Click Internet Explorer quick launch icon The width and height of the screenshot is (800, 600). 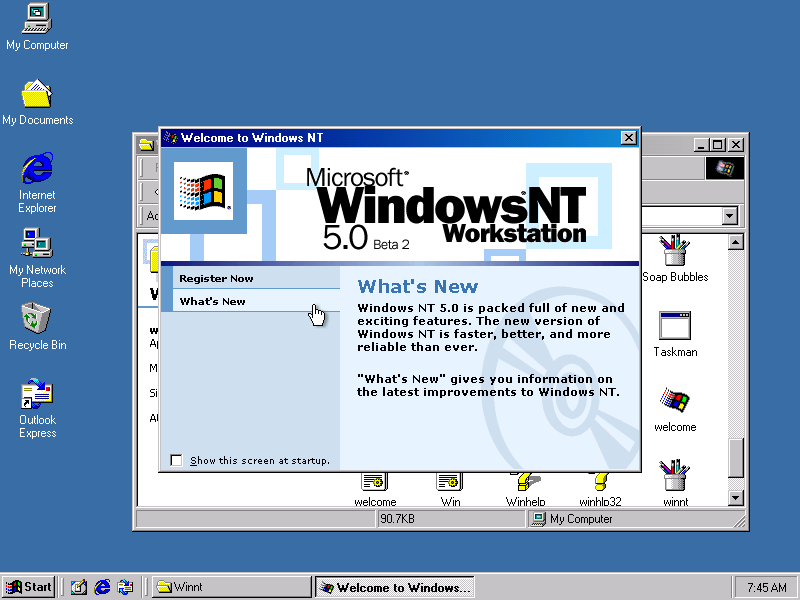[x=102, y=587]
